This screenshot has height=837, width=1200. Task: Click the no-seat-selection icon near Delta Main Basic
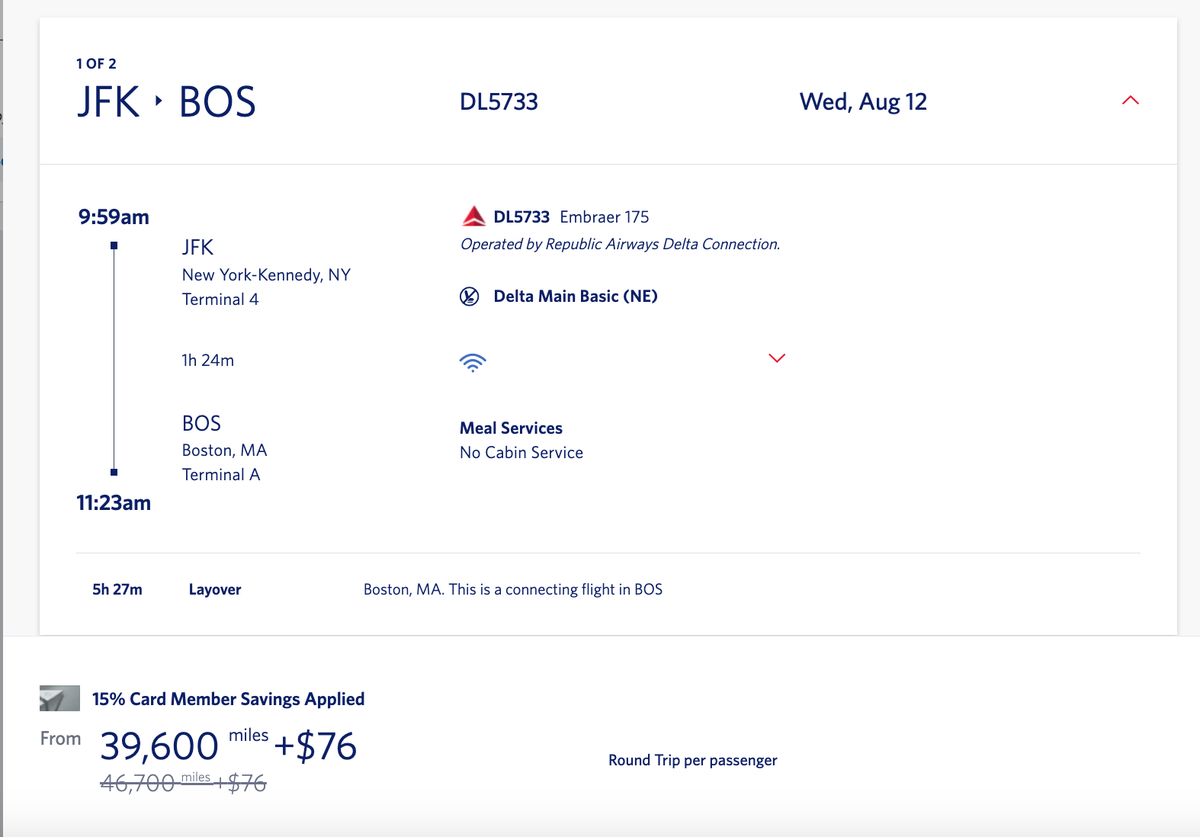pyautogui.click(x=469, y=296)
